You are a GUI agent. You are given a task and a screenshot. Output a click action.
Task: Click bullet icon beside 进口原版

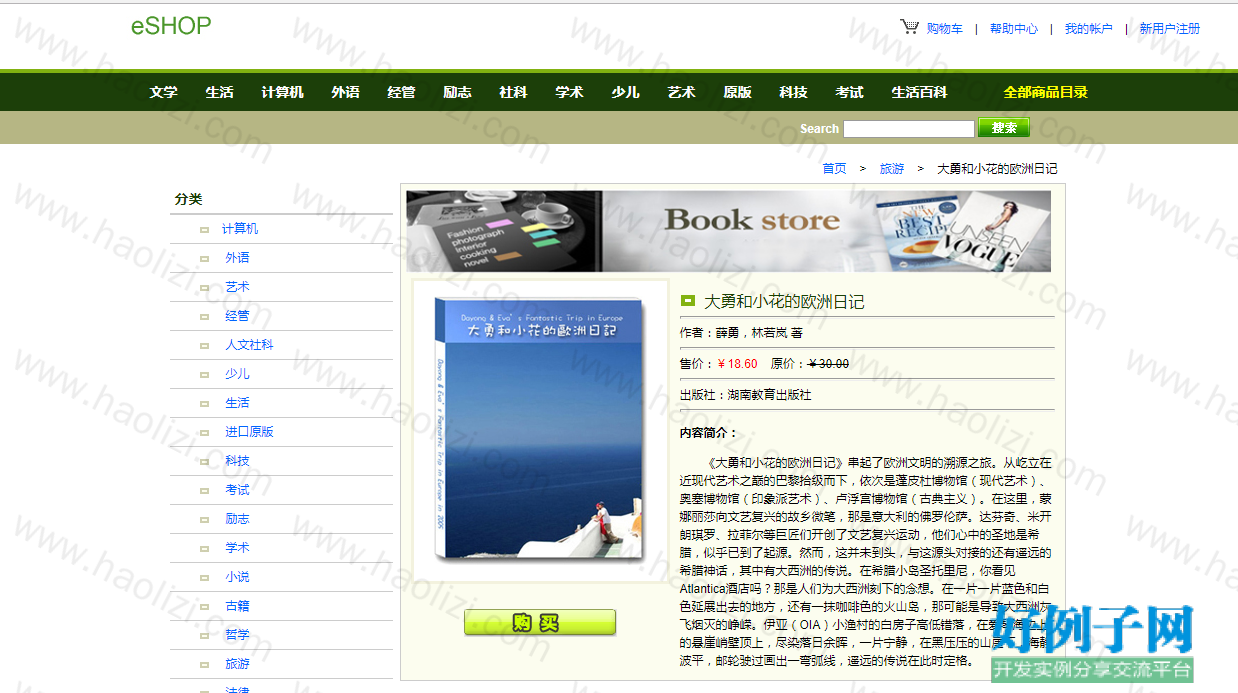point(204,433)
